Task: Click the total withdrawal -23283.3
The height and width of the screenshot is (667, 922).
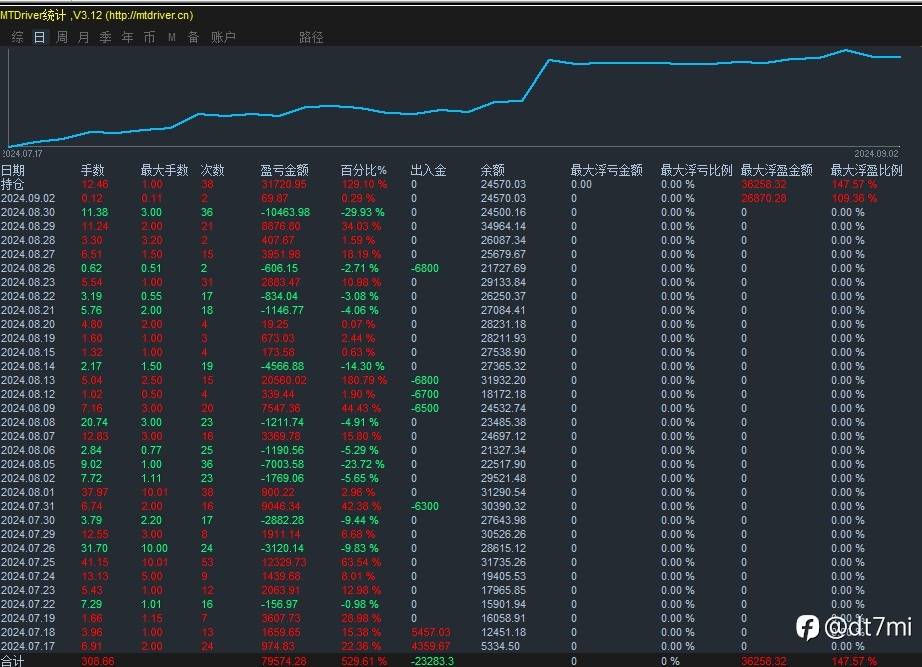Action: (x=432, y=661)
